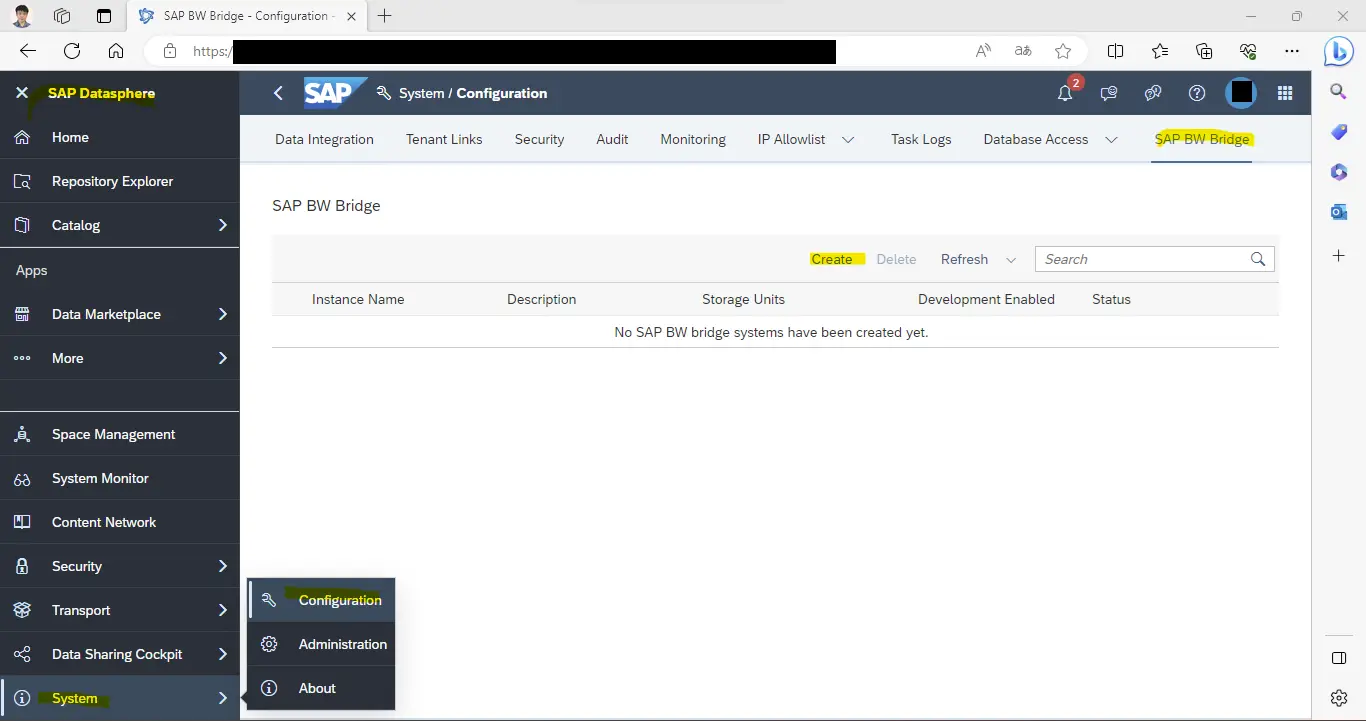Select the Transport sidebar icon
This screenshot has height=721, width=1366.
tap(22, 610)
